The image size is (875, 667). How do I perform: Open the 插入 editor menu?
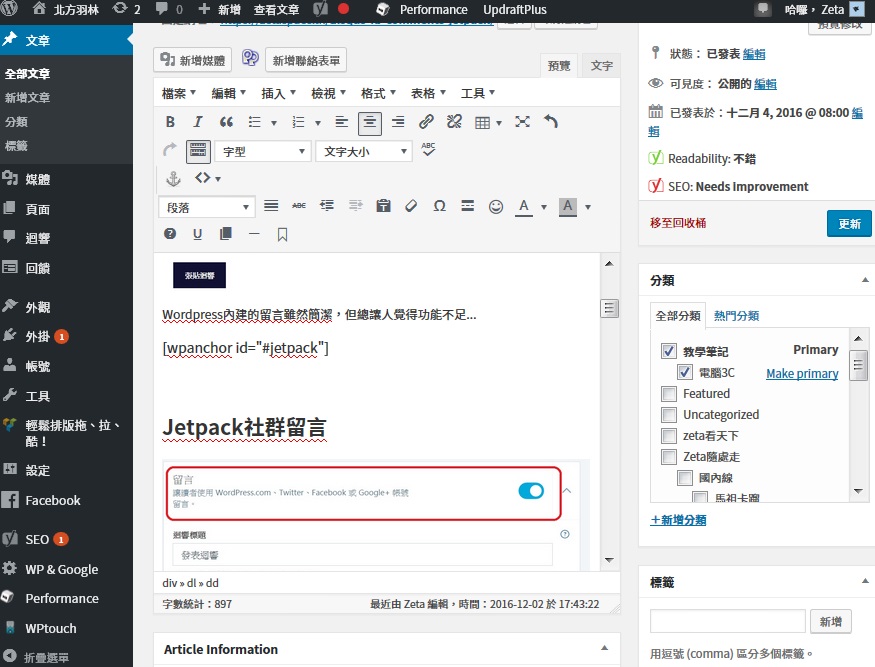278,93
